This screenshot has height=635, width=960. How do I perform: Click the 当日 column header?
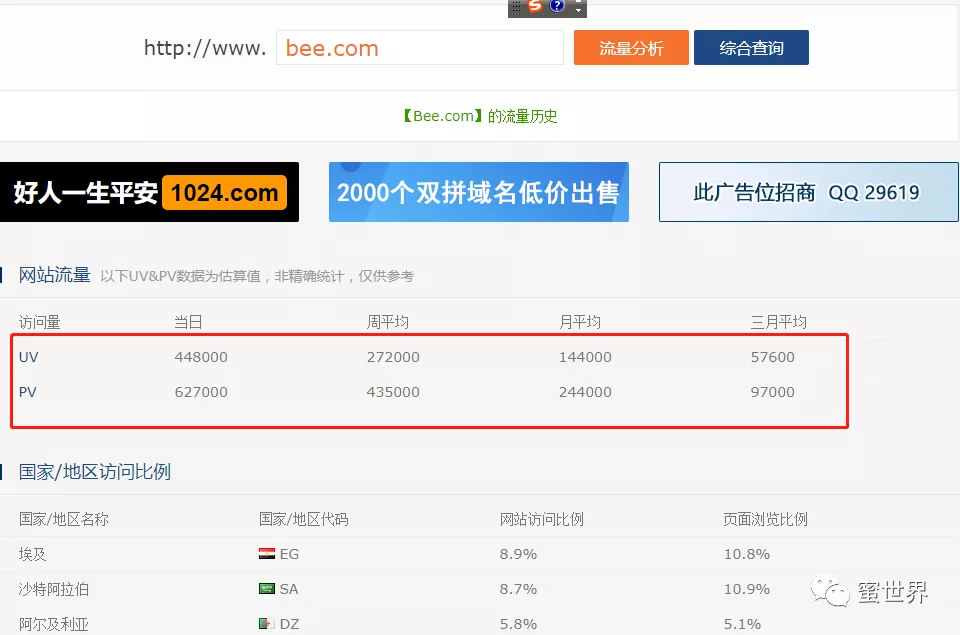click(188, 322)
